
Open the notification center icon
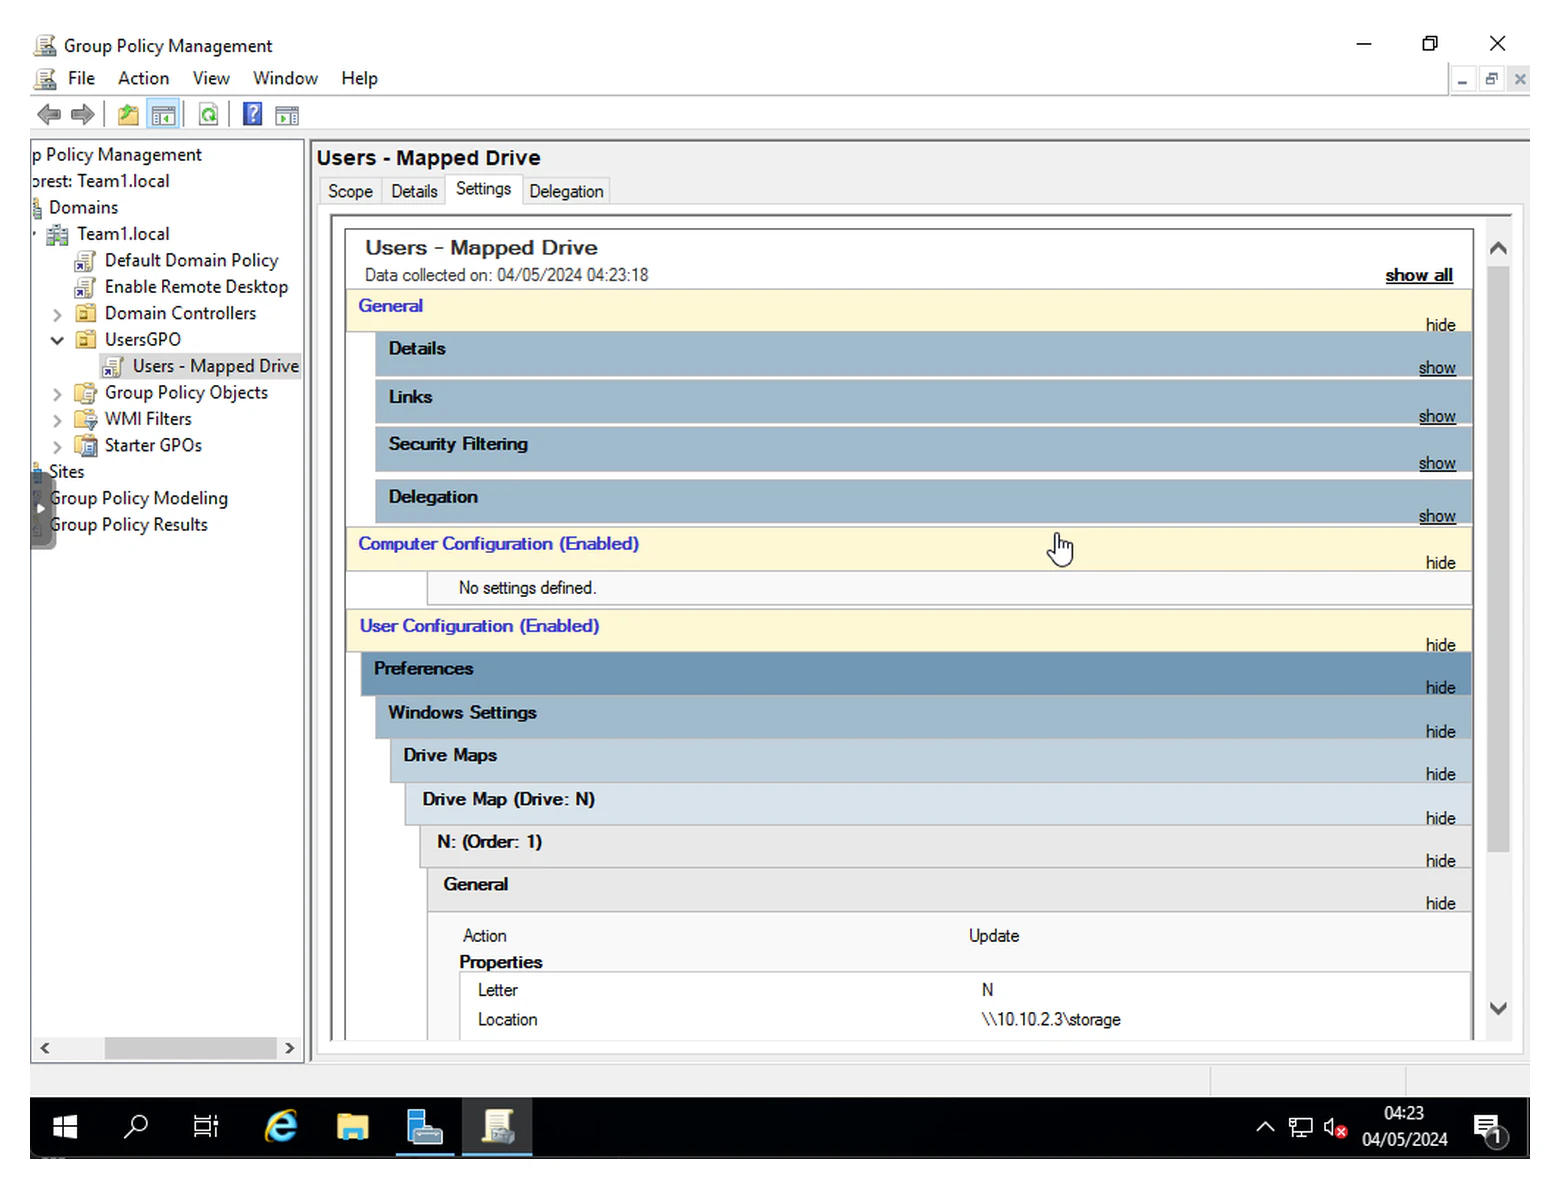click(x=1489, y=1129)
